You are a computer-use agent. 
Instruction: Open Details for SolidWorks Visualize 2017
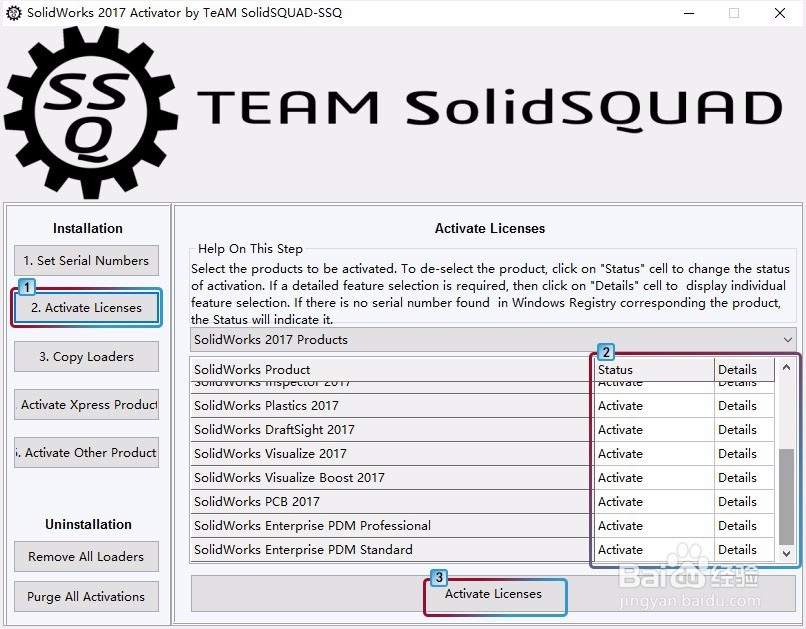(744, 454)
